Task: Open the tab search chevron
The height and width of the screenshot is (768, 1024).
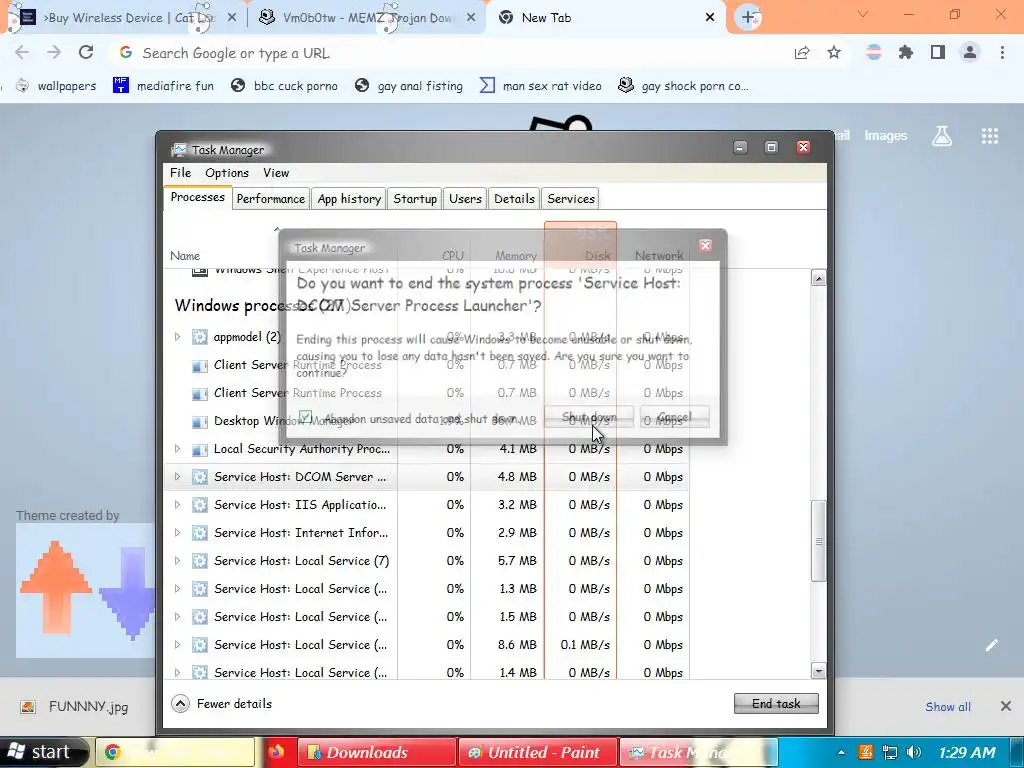Action: point(863,14)
